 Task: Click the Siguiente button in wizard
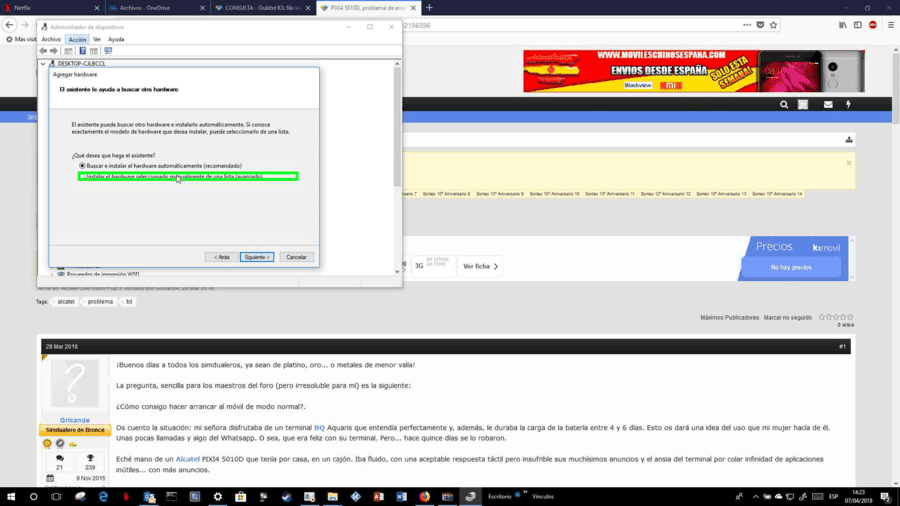(x=257, y=257)
